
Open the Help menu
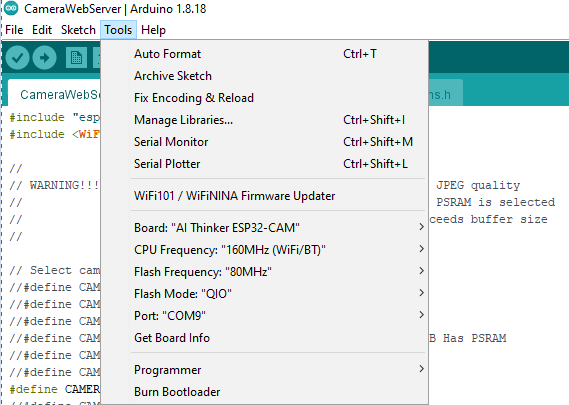pos(153,30)
